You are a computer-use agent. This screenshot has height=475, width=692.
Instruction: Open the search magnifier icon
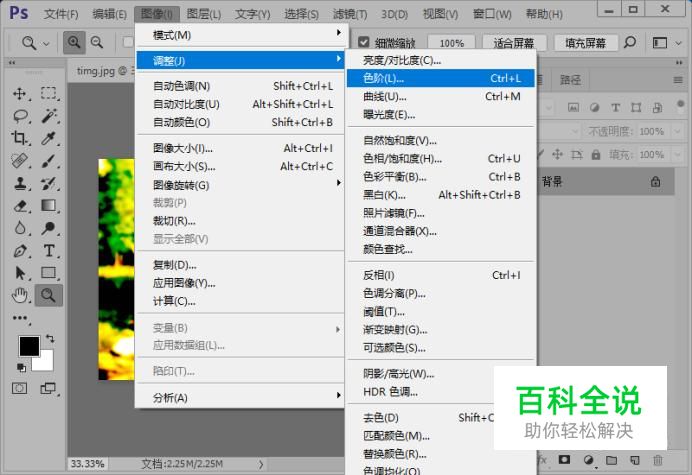pyautogui.click(x=630, y=43)
